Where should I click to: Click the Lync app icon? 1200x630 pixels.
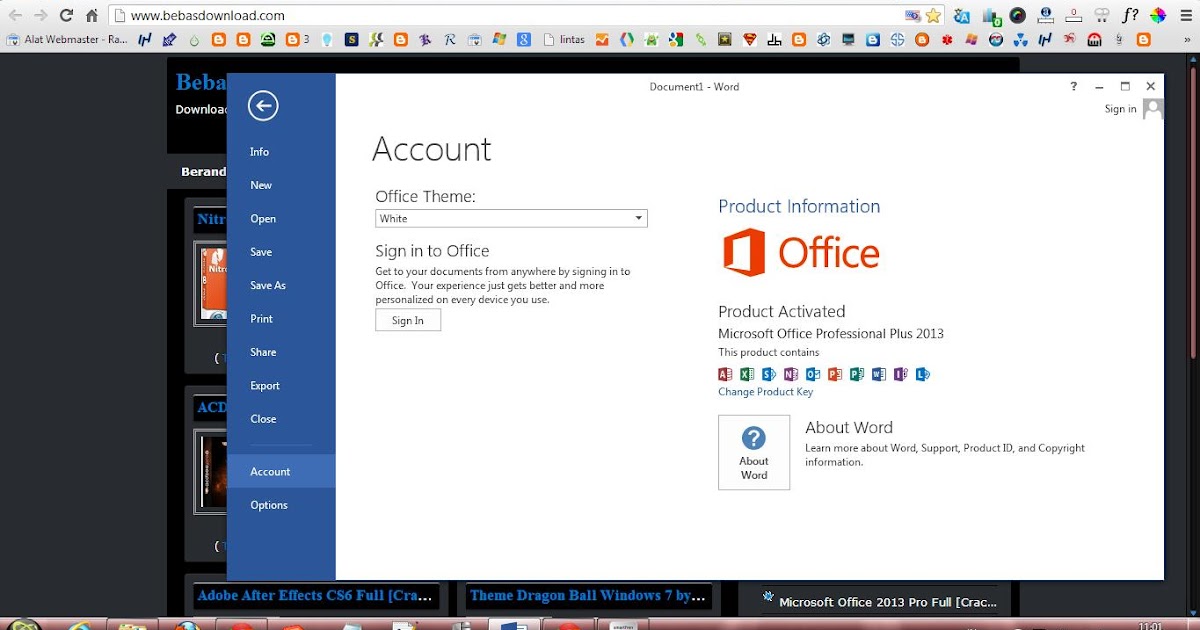[923, 374]
